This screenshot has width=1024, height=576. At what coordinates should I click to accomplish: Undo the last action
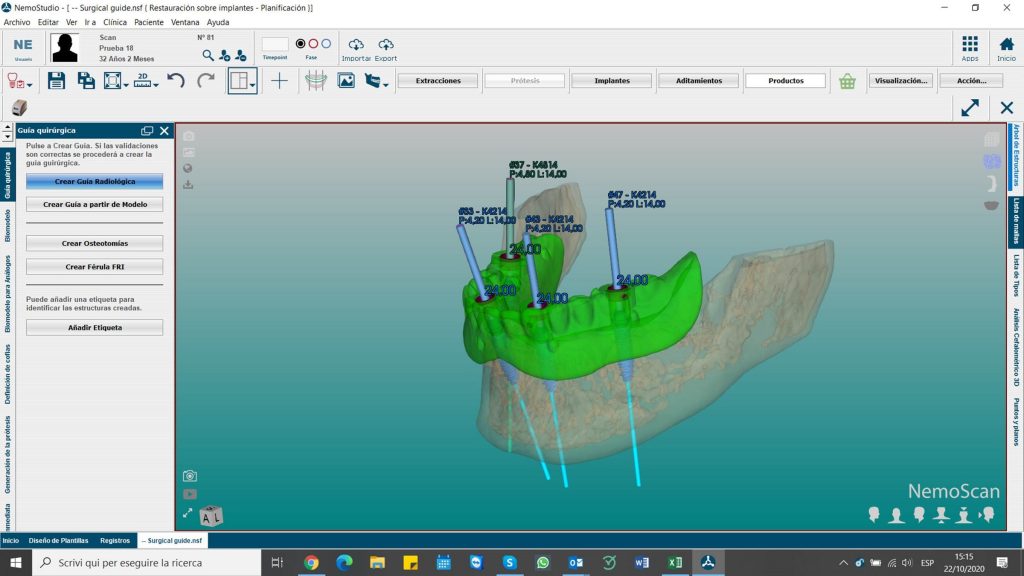176,80
